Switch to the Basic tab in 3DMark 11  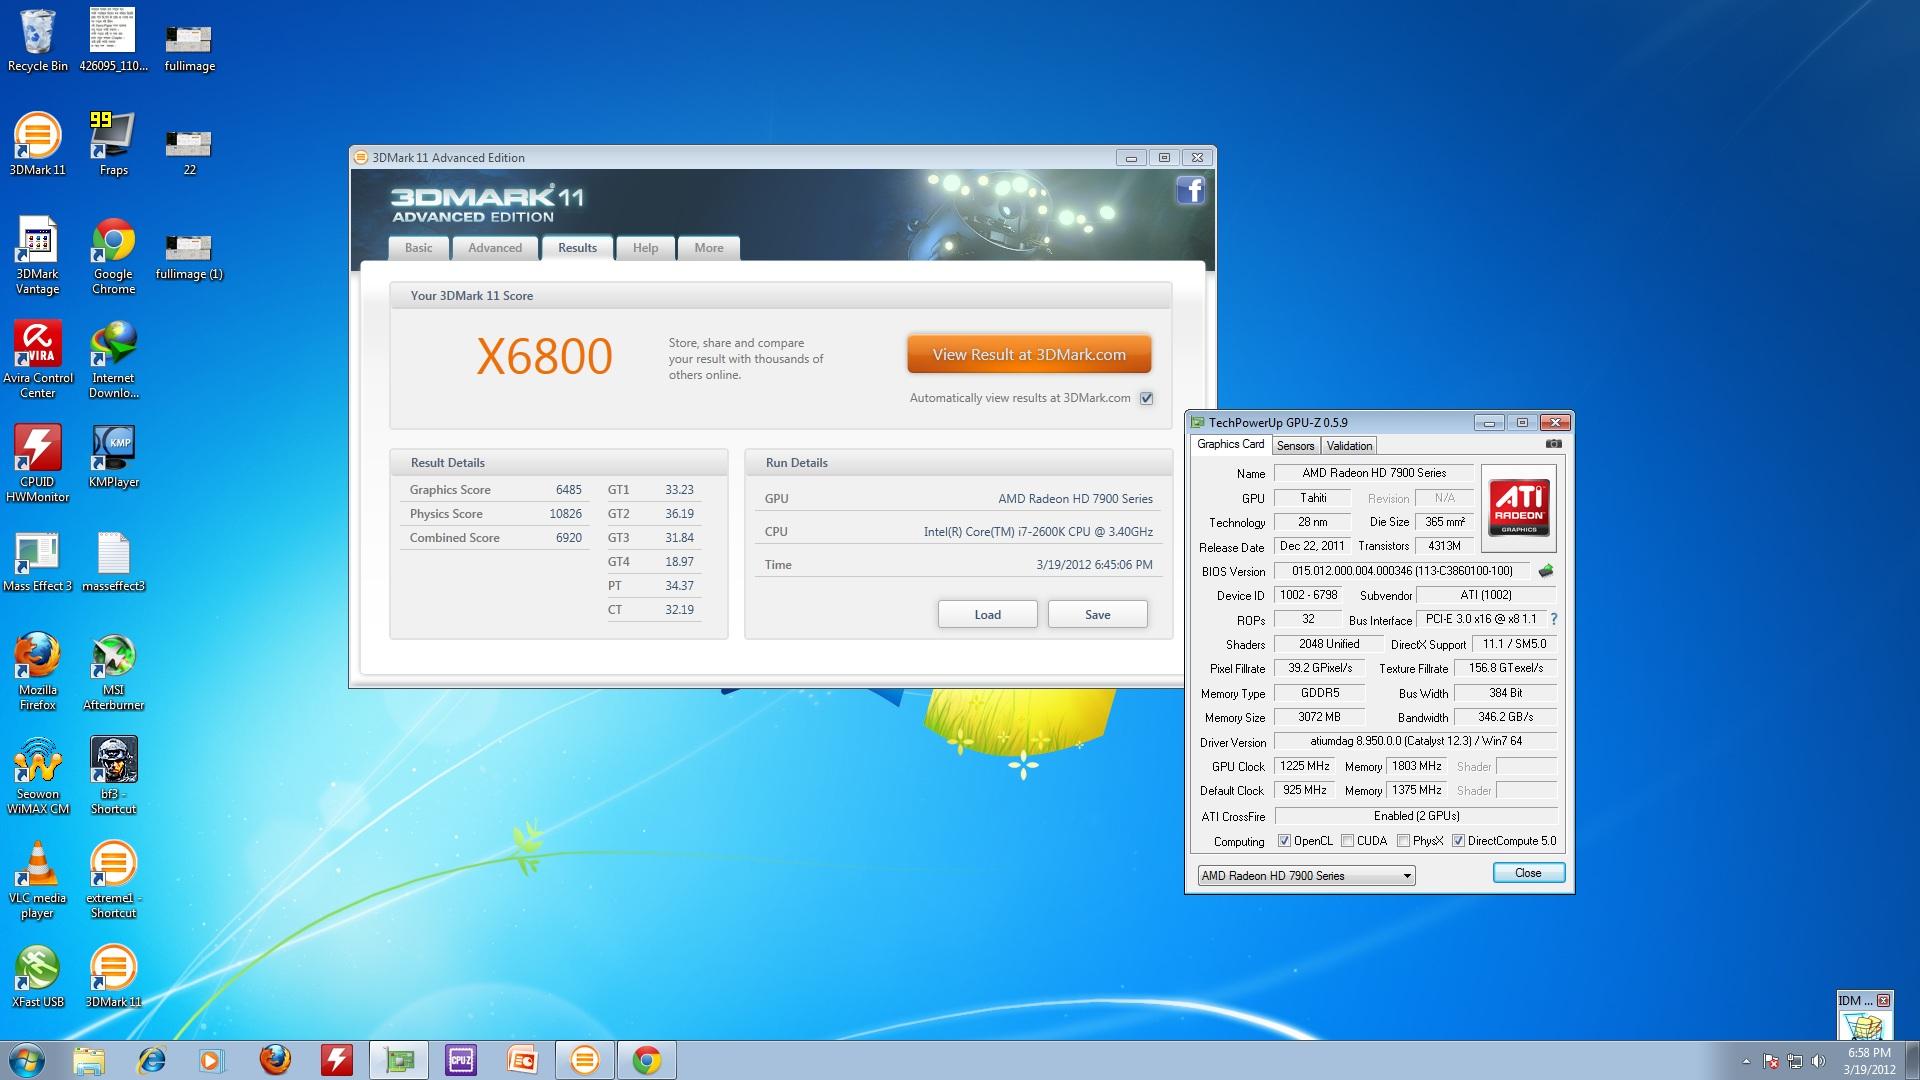[x=418, y=248]
